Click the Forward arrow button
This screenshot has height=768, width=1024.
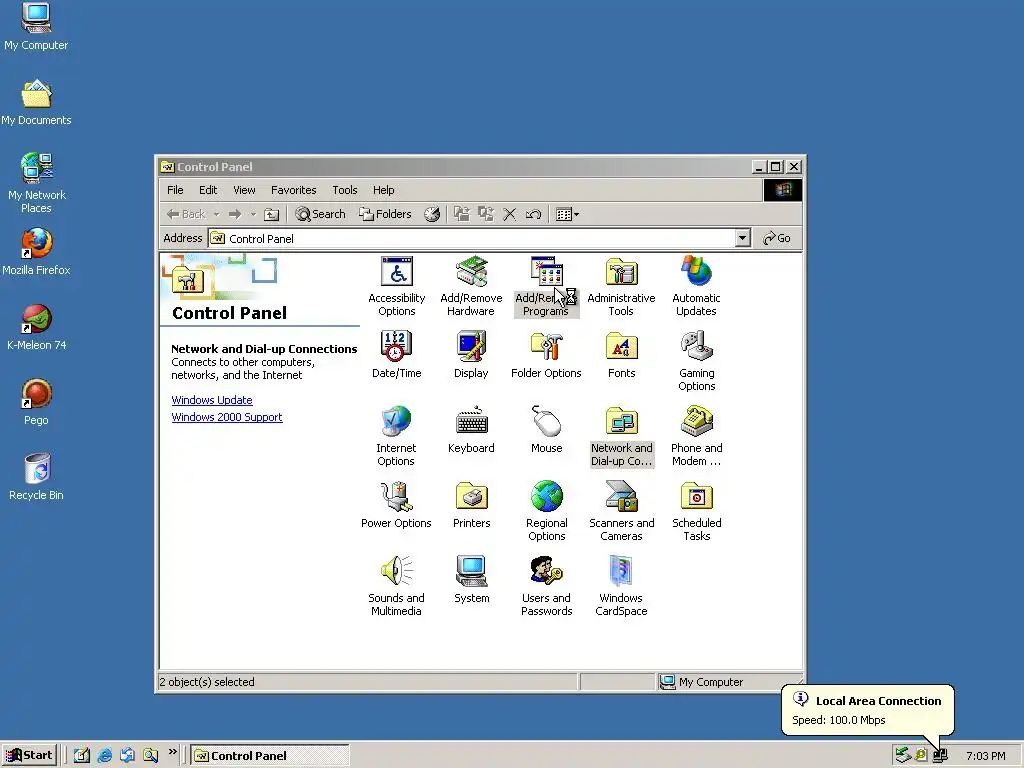(235, 214)
